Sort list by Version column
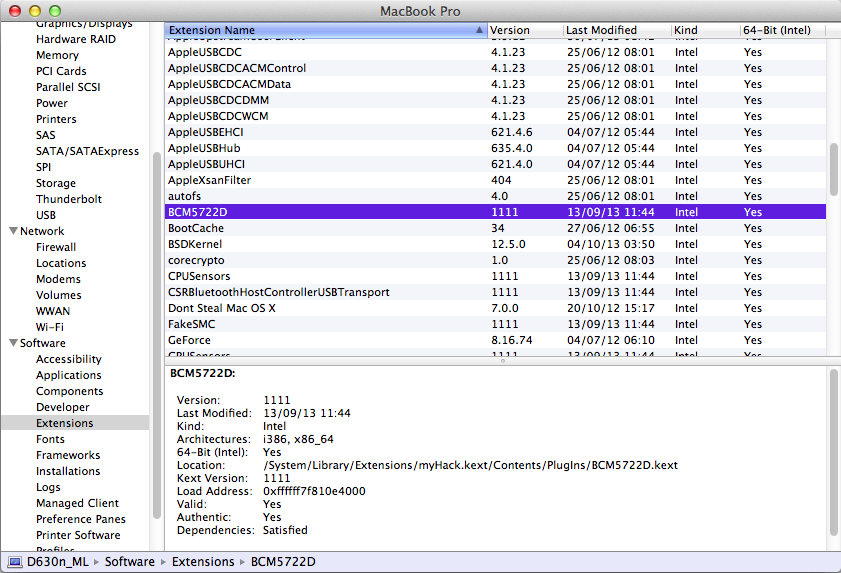Screen dimensions: 841x573 (x=523, y=30)
